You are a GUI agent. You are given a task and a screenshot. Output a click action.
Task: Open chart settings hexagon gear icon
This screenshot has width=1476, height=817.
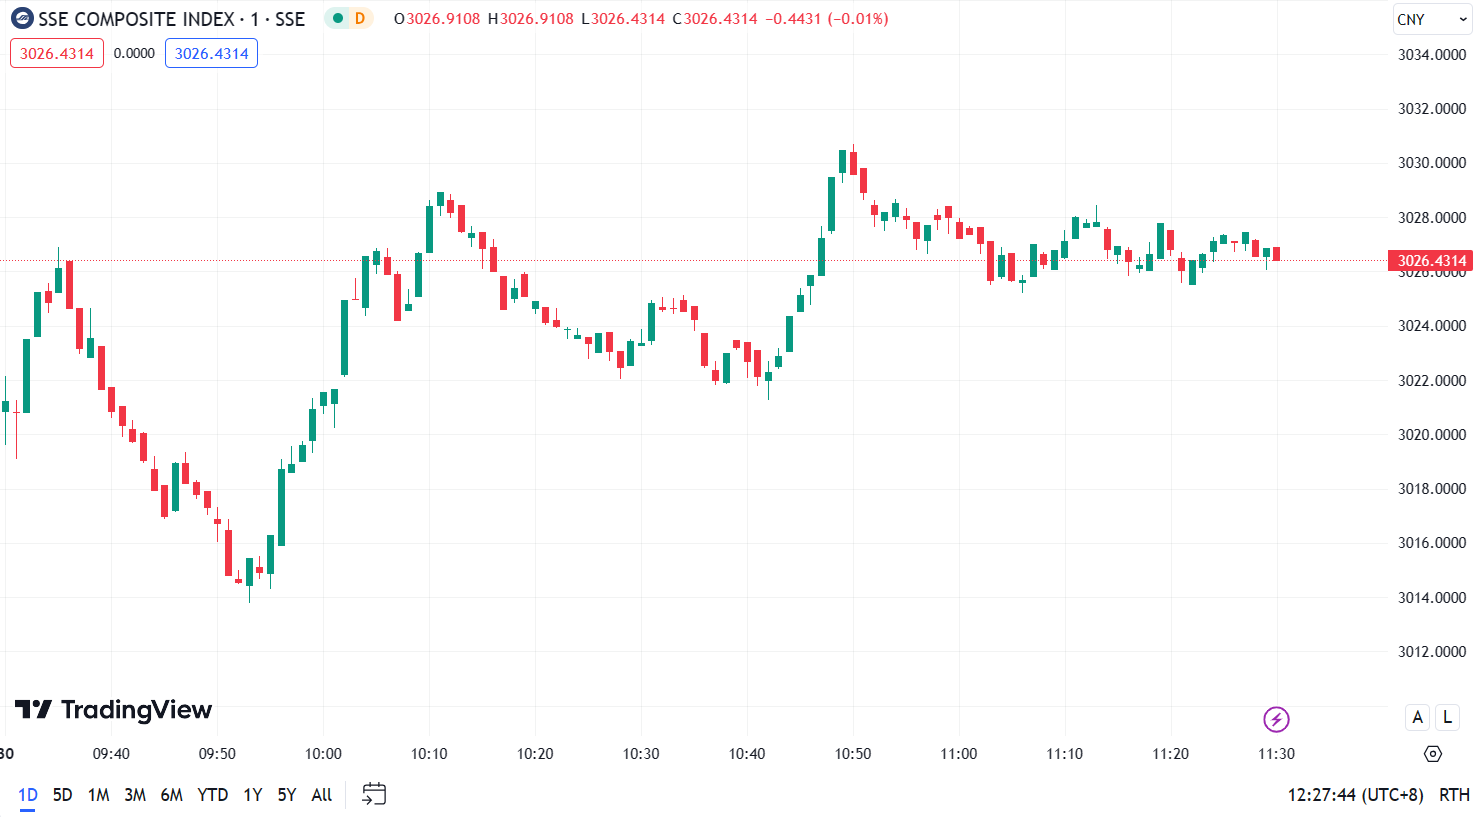tap(1432, 754)
